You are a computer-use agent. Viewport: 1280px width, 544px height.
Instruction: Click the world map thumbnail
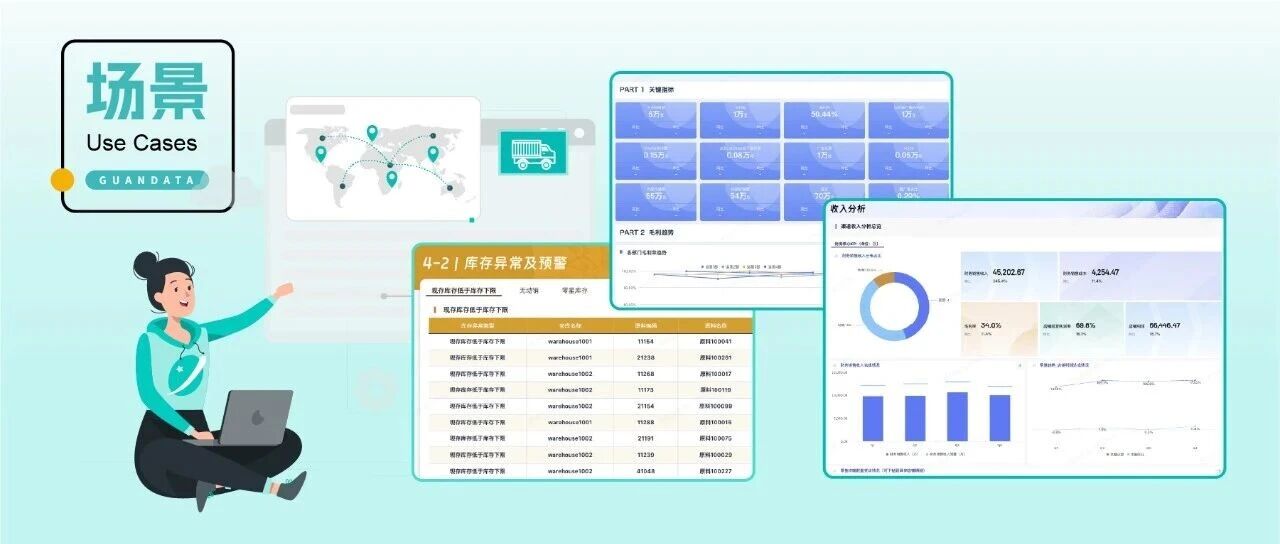[x=383, y=158]
